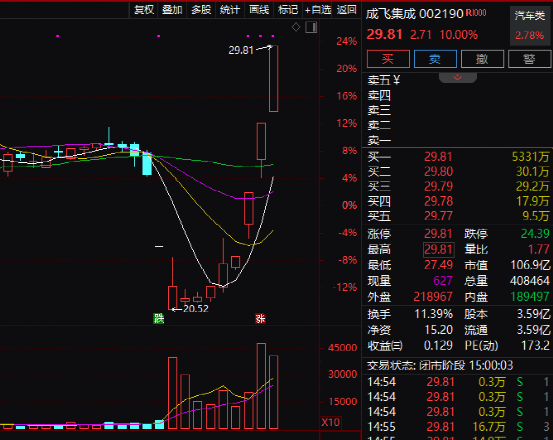553x440 pixels.
Task: Click the 20.52 low price label on chart
Action: pos(196,309)
